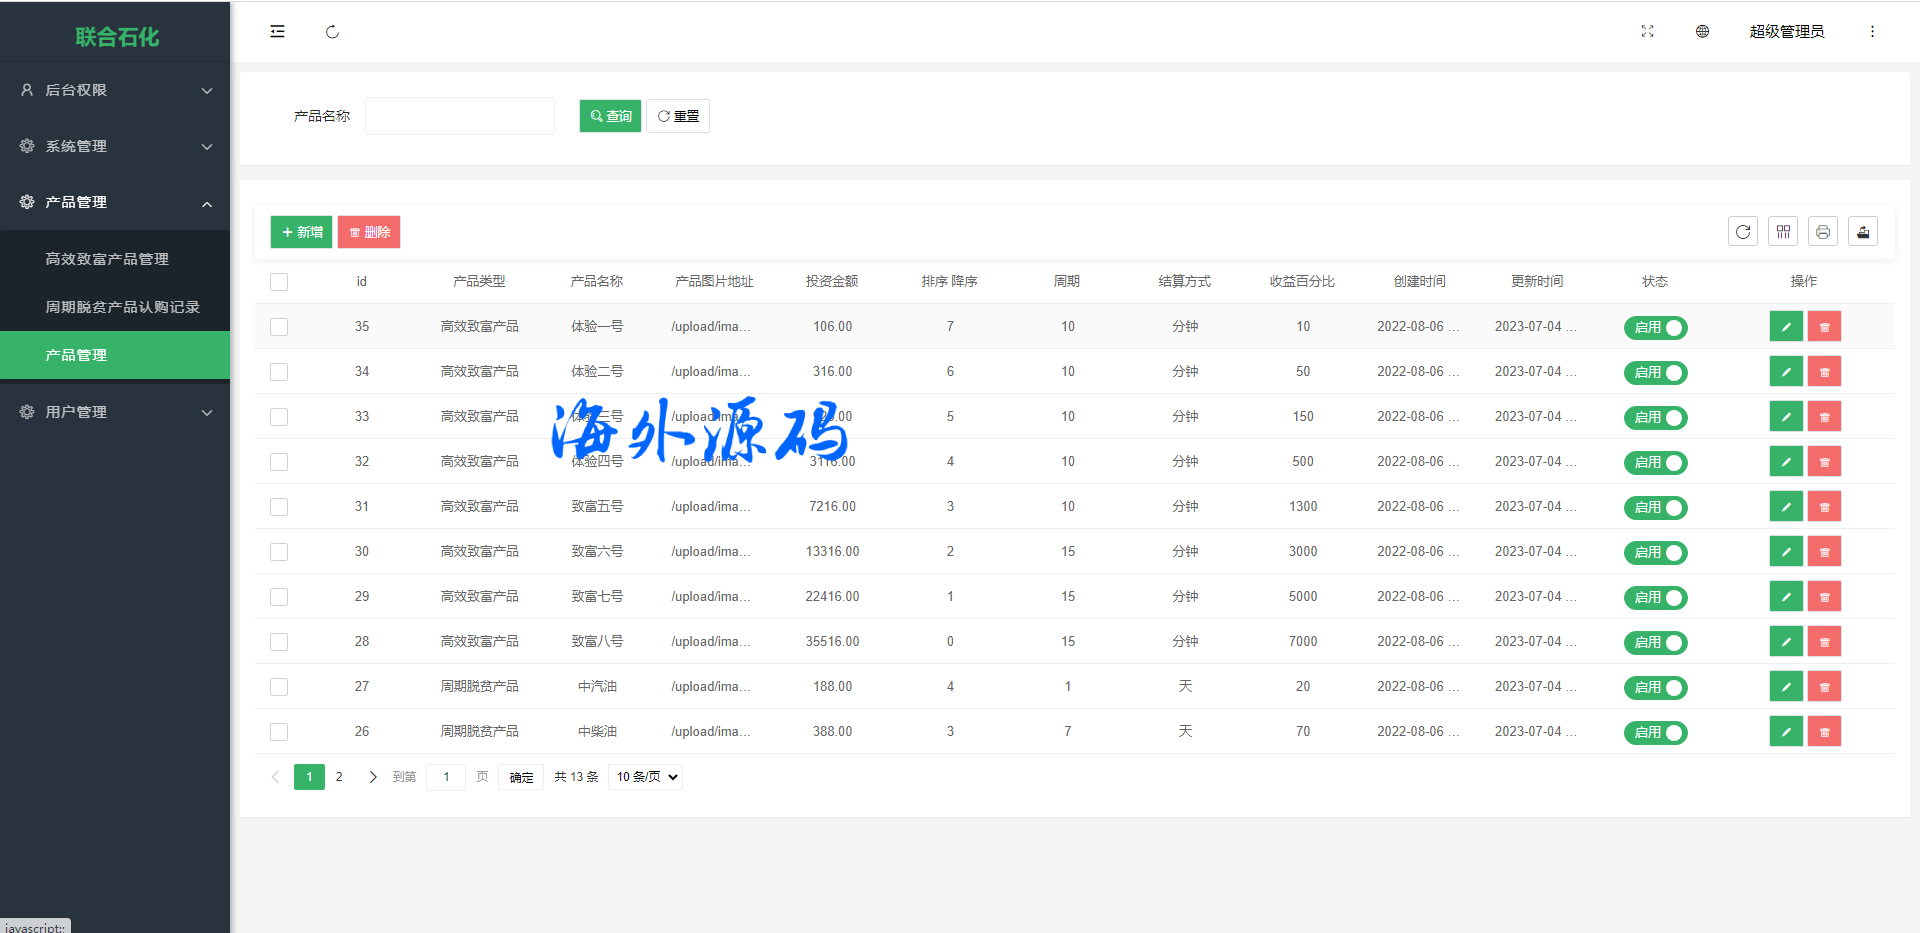The width and height of the screenshot is (1920, 933).
Task: Enter fullscreen using the expand icon
Action: (x=1647, y=32)
